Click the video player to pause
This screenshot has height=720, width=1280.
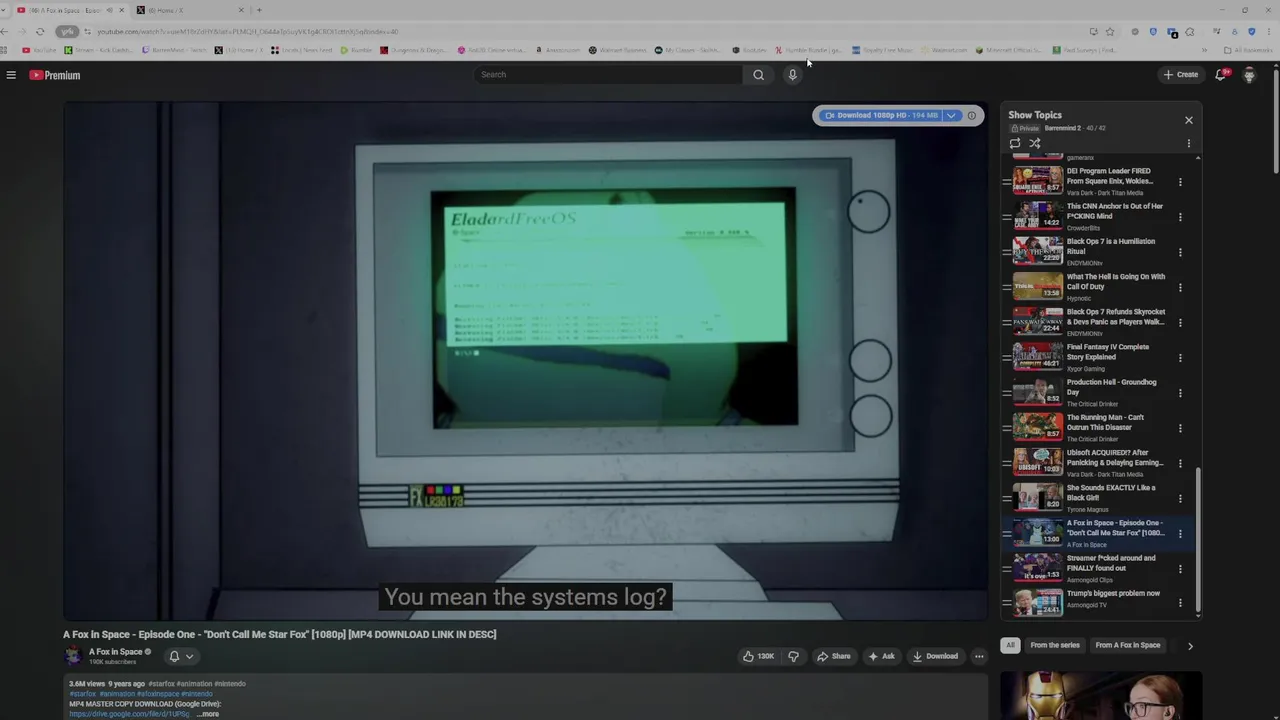click(x=525, y=360)
